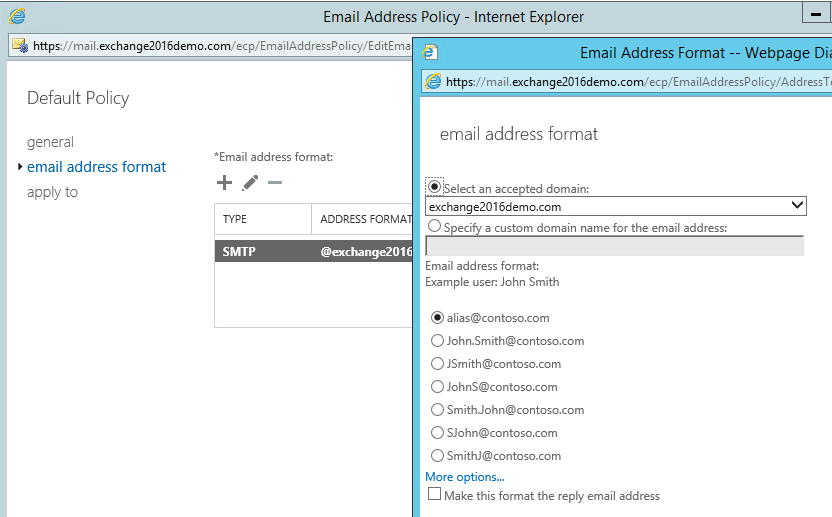Click the ADDRESS FORMAT column header
Screen dimensions: 832x517
(x=362, y=219)
